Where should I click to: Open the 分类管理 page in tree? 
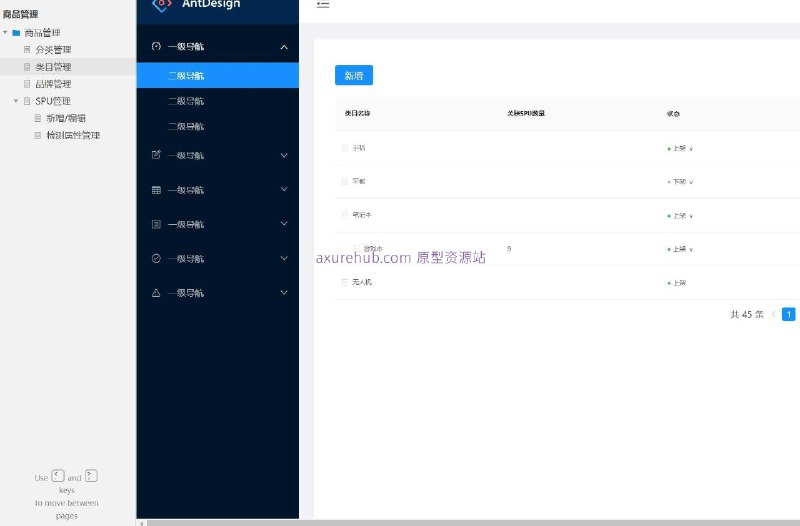coord(53,49)
